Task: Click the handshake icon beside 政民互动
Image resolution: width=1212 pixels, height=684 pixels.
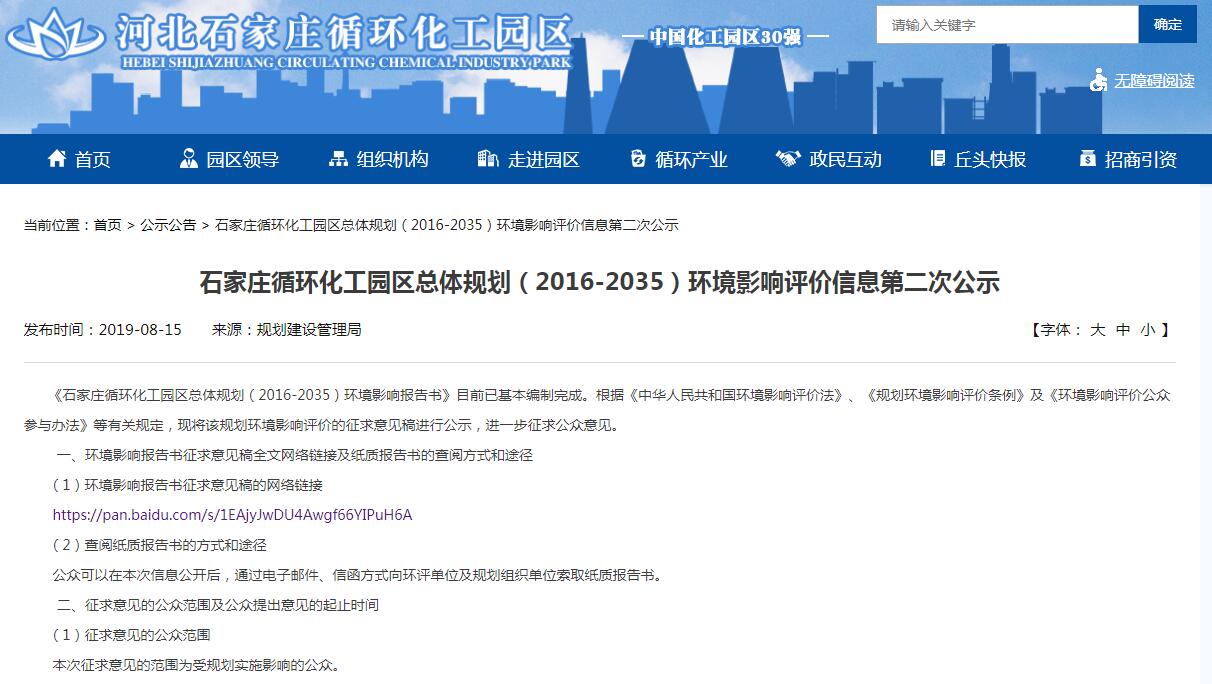Action: click(788, 158)
